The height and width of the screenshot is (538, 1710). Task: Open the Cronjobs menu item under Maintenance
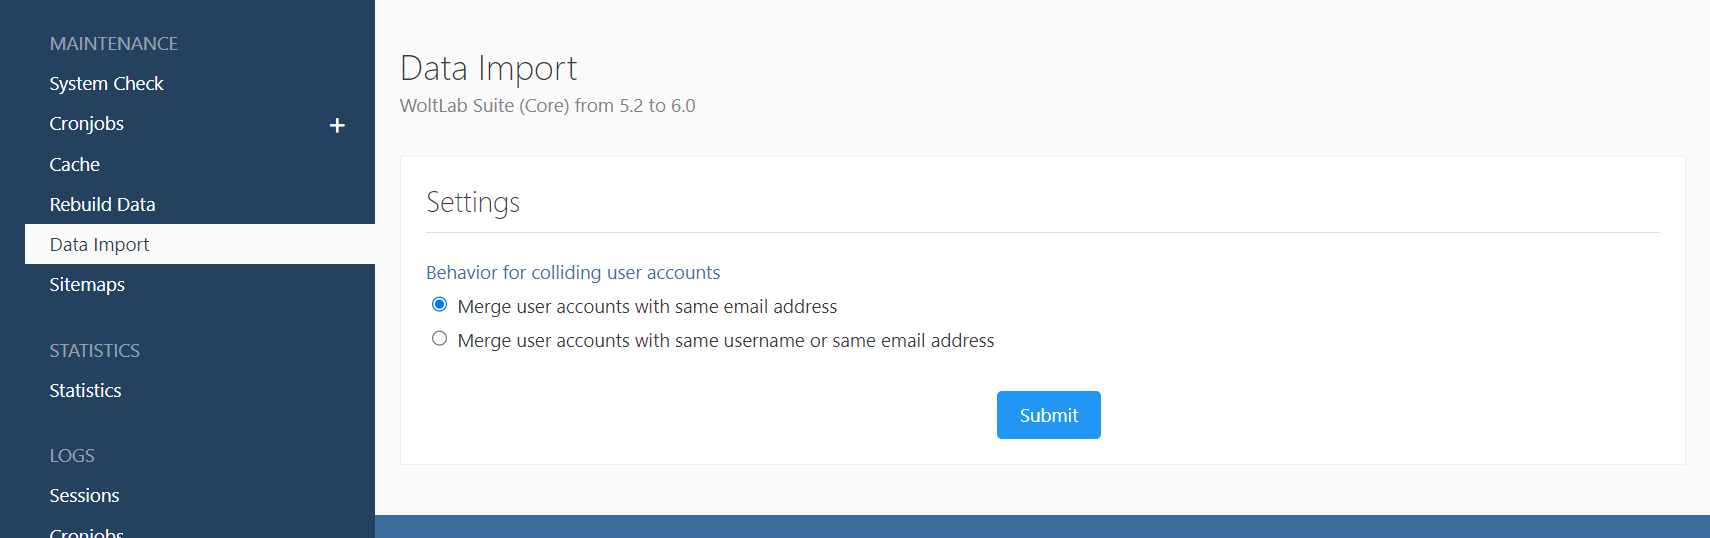click(87, 124)
